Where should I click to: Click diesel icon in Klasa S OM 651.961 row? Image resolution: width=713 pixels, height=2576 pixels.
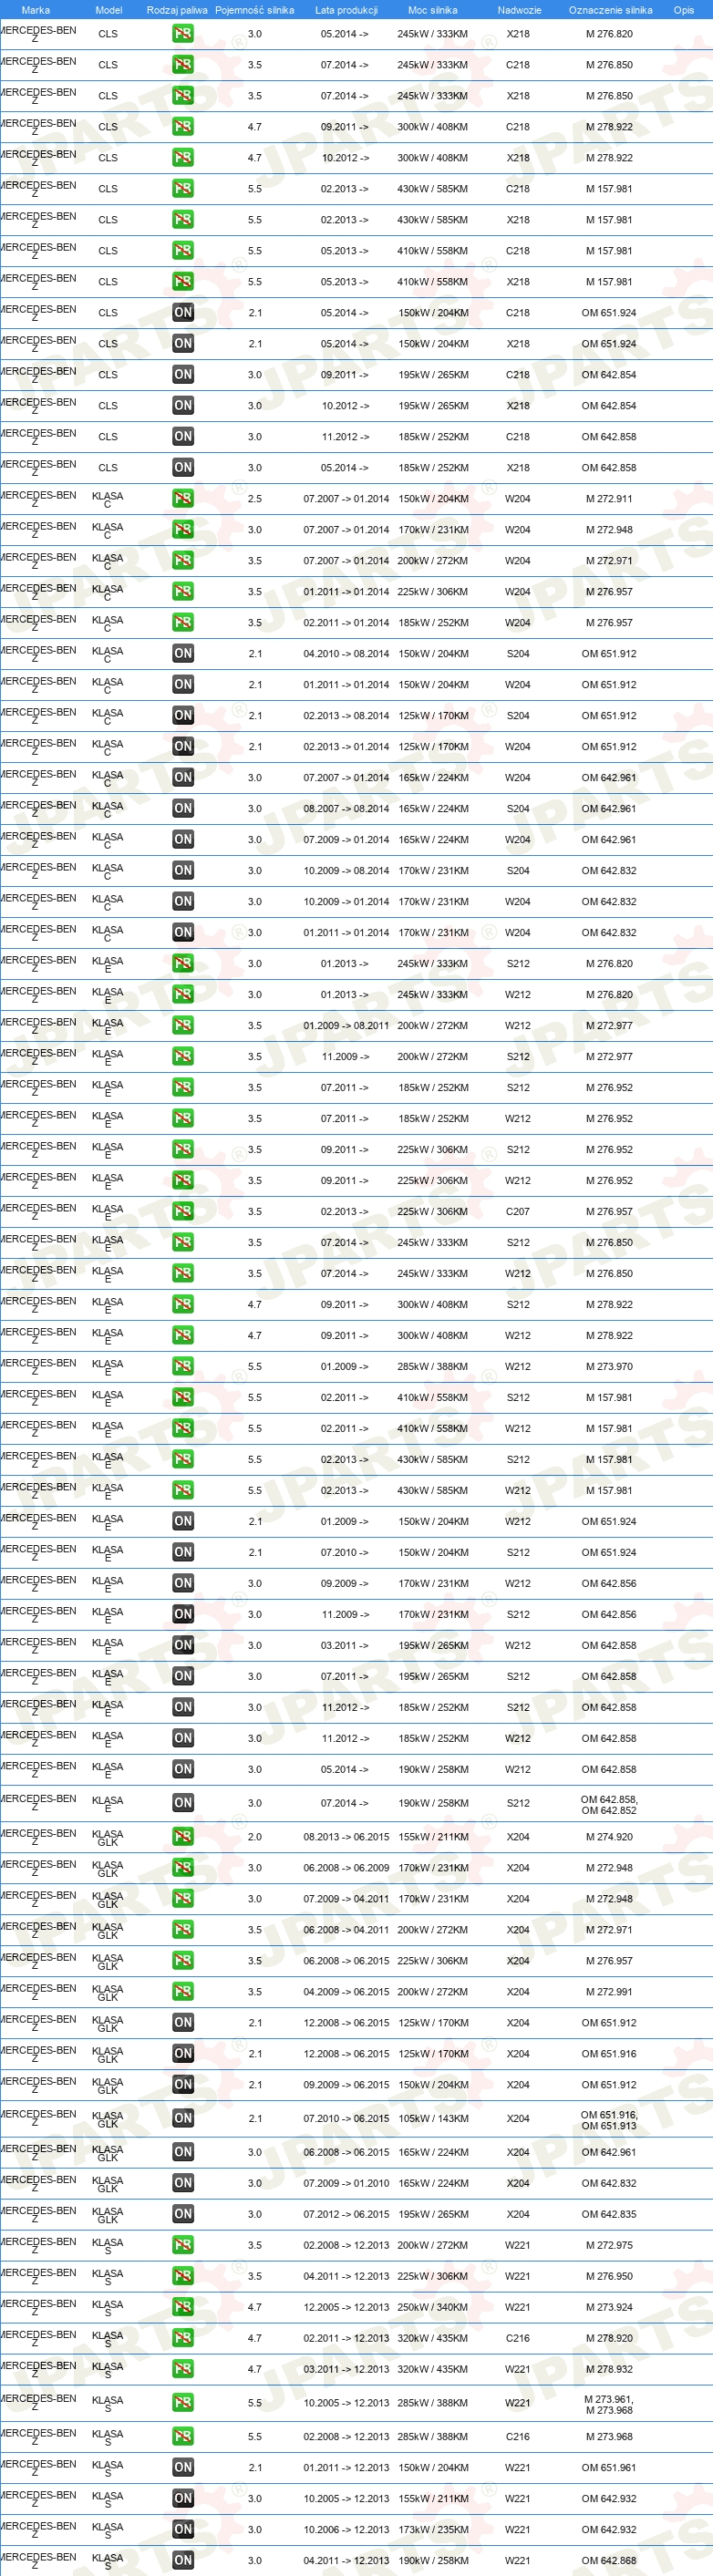tap(183, 2468)
